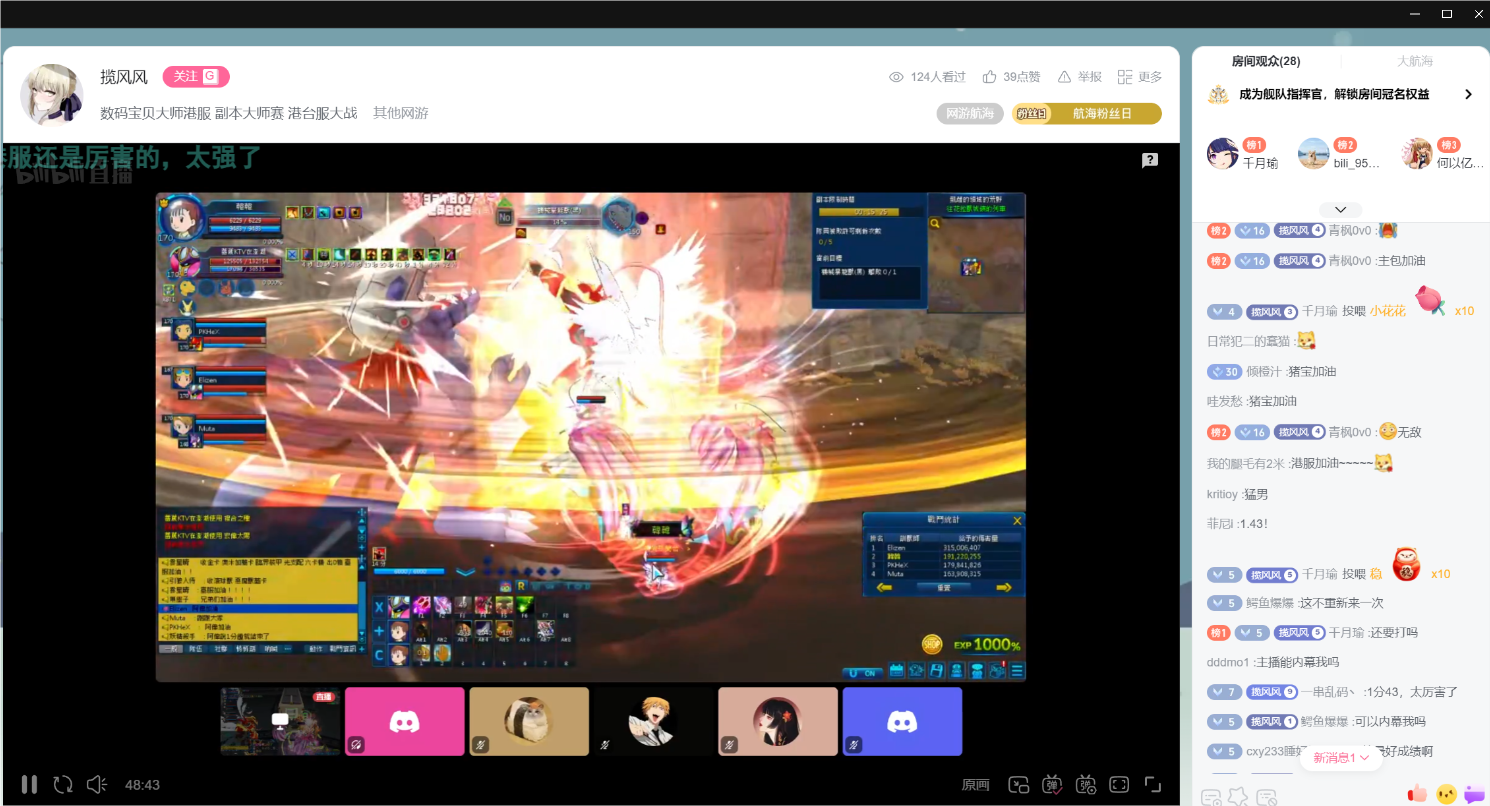Open the star effects icon in chat bar
The height and width of the screenshot is (806, 1490).
1239,797
